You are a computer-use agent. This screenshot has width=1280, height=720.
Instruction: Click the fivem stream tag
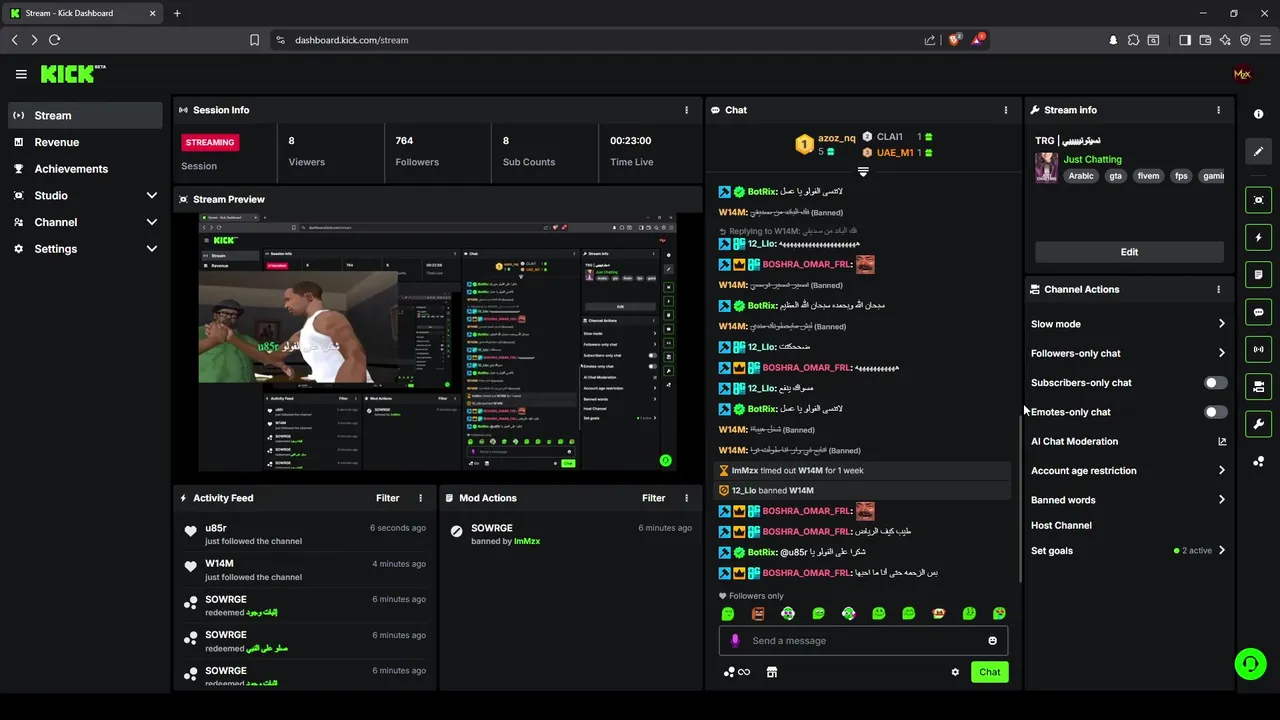1148,176
